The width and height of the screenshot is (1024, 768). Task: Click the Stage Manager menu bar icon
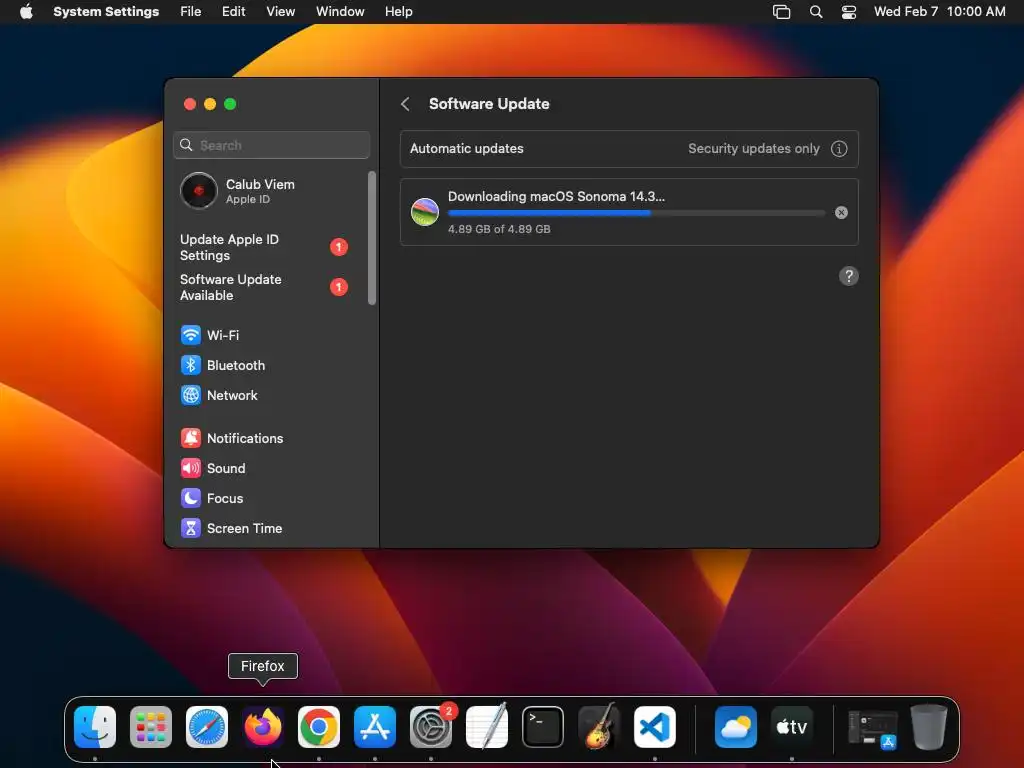click(782, 12)
